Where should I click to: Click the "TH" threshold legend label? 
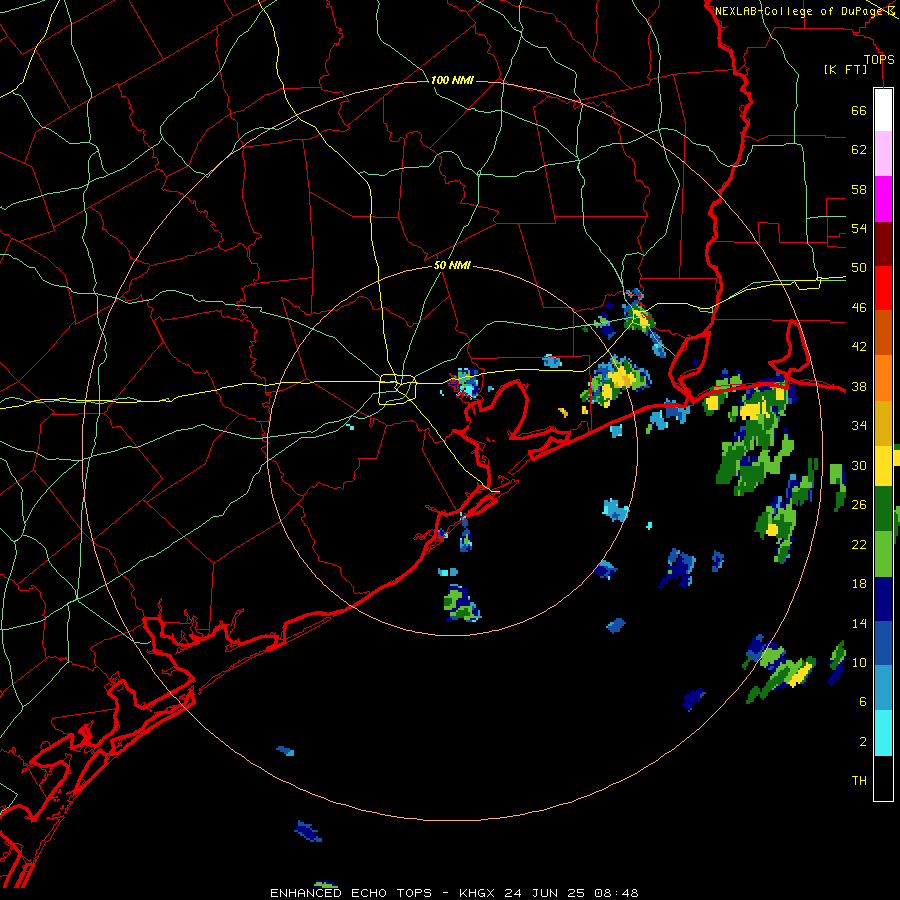click(x=859, y=781)
